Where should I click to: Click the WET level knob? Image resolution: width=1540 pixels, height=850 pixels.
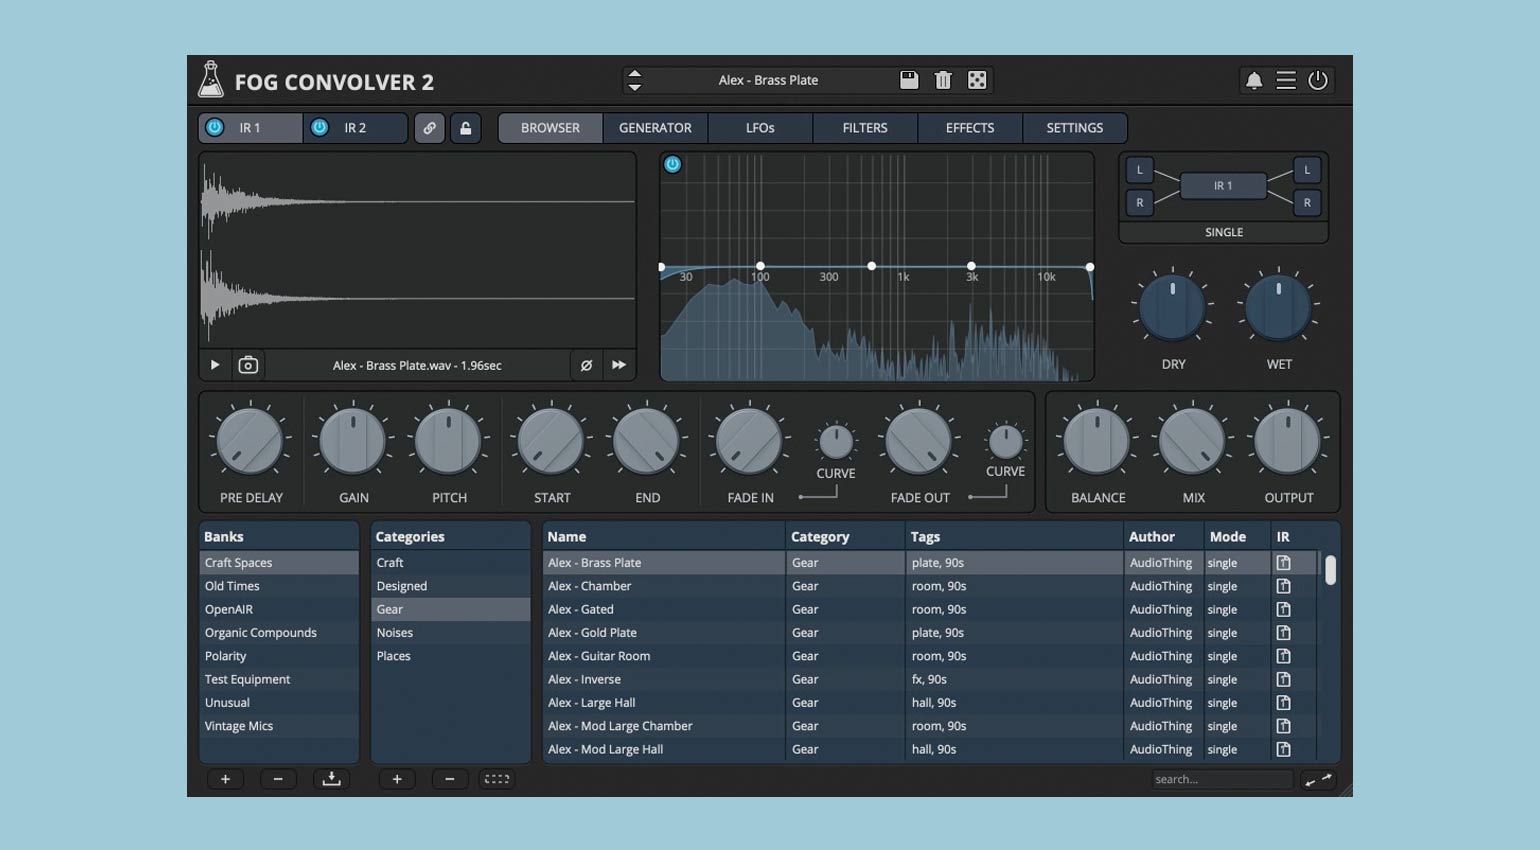[x=1278, y=307]
